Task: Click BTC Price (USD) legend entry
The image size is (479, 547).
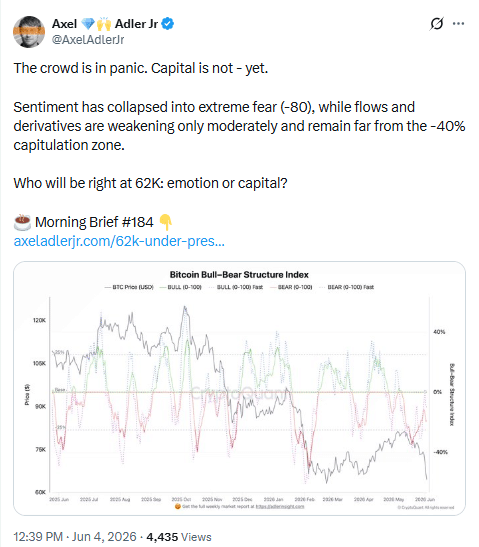Action: point(129,287)
